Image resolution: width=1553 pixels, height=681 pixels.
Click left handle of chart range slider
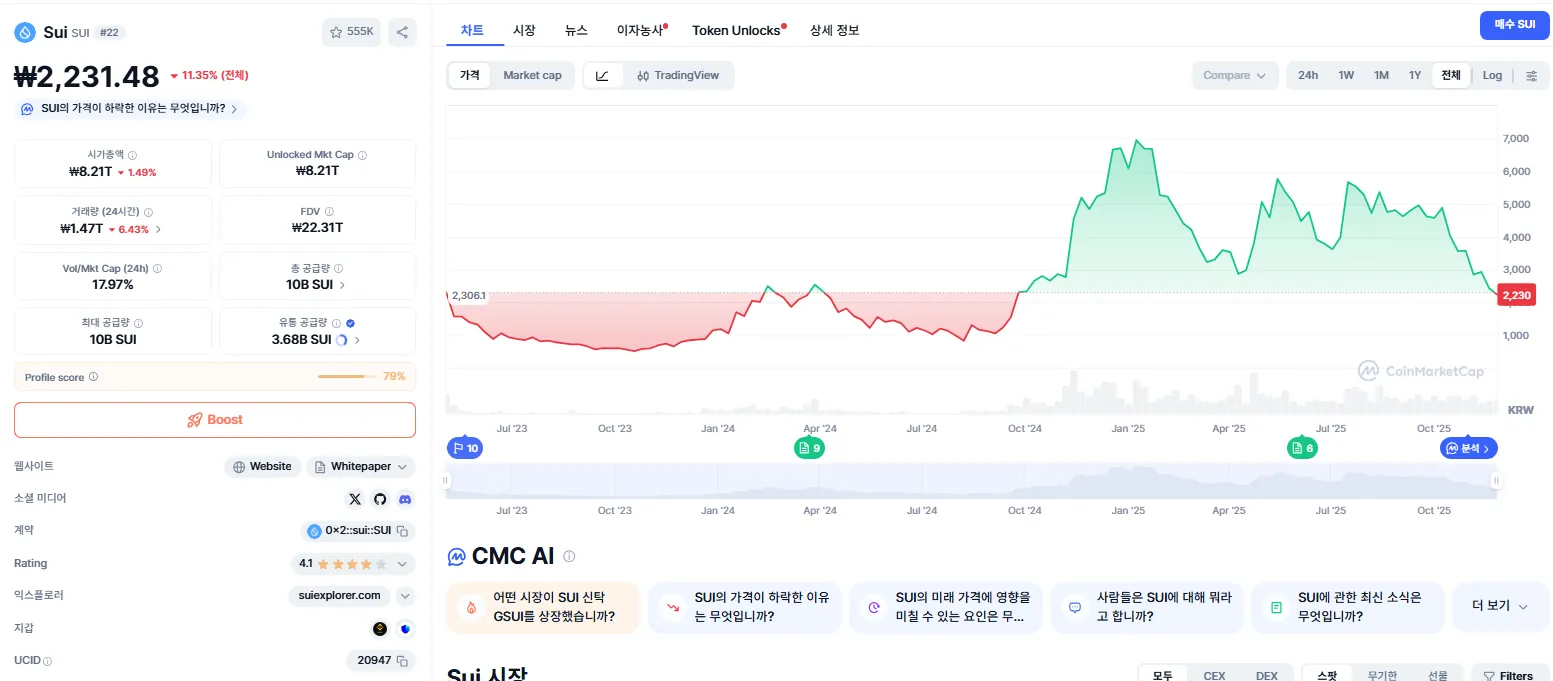point(448,481)
